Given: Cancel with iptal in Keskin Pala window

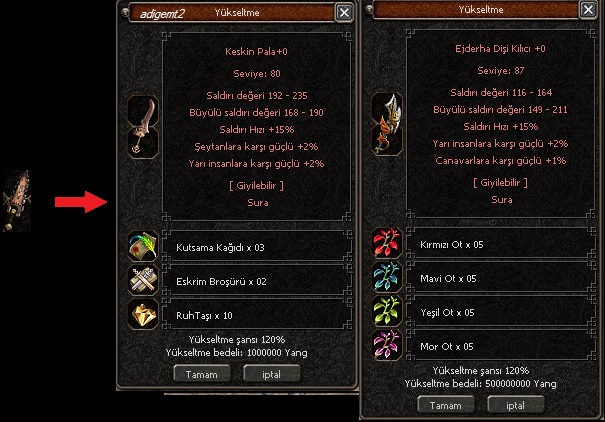Looking at the screenshot, I should (x=272, y=374).
